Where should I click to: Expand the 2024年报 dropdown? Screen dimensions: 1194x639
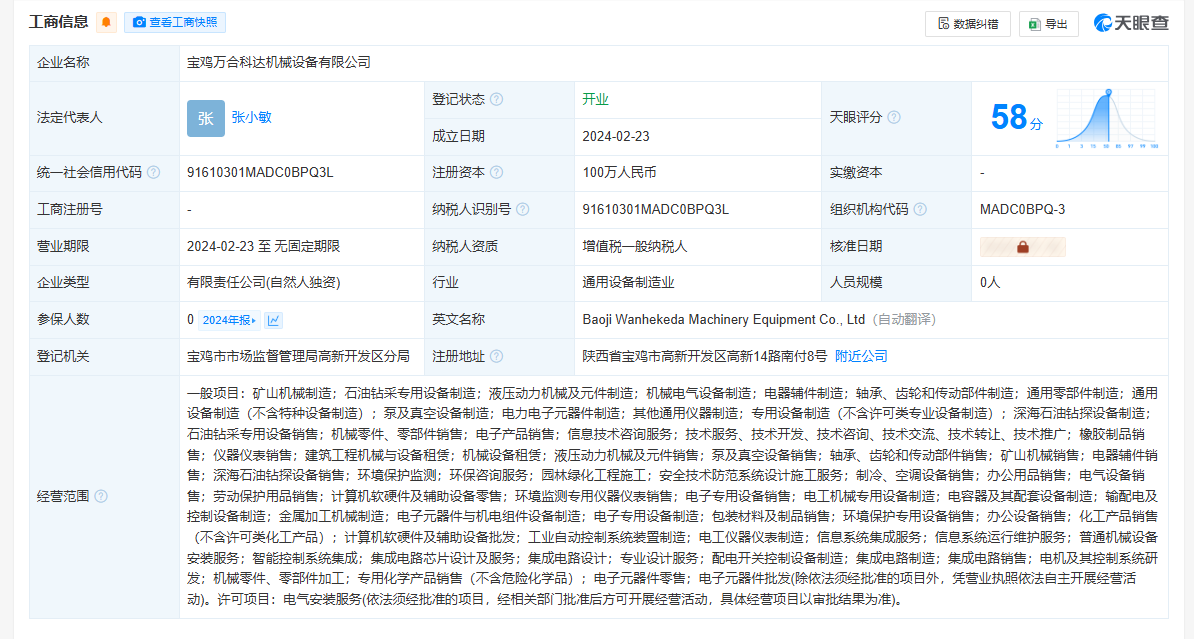point(229,320)
